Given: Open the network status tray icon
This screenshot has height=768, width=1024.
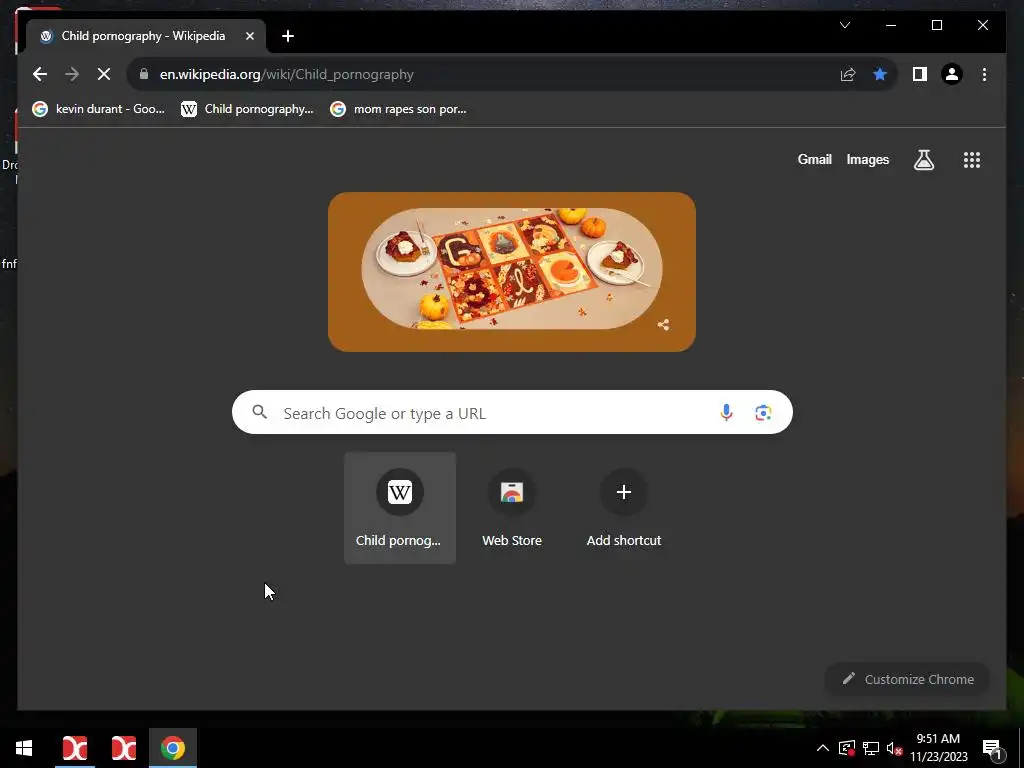Looking at the screenshot, I should coord(871,748).
